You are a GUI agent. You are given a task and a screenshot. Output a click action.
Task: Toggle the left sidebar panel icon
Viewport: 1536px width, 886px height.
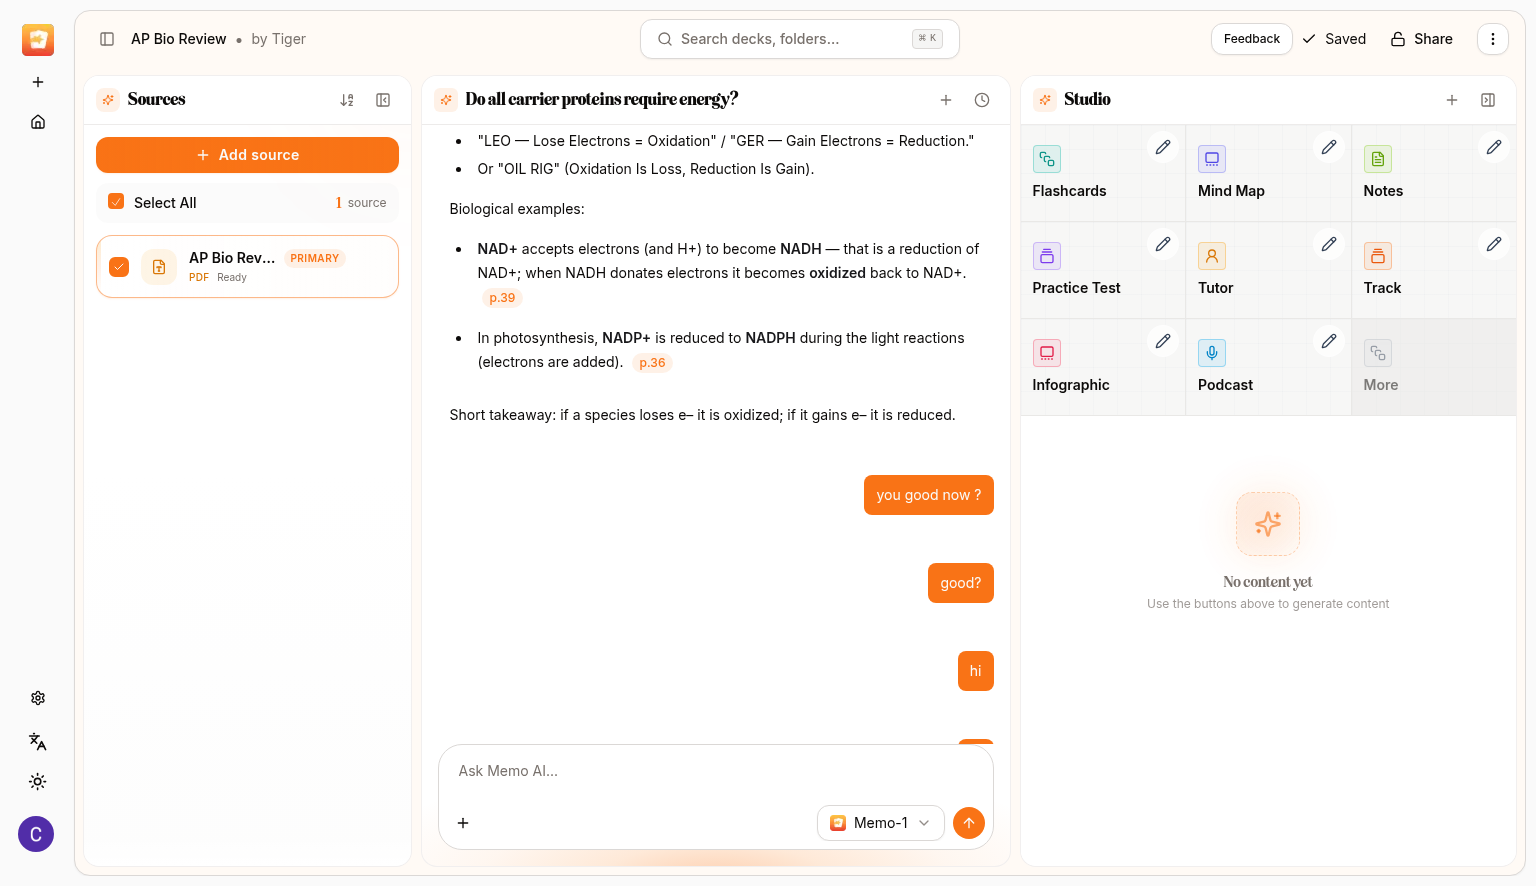click(x=107, y=39)
